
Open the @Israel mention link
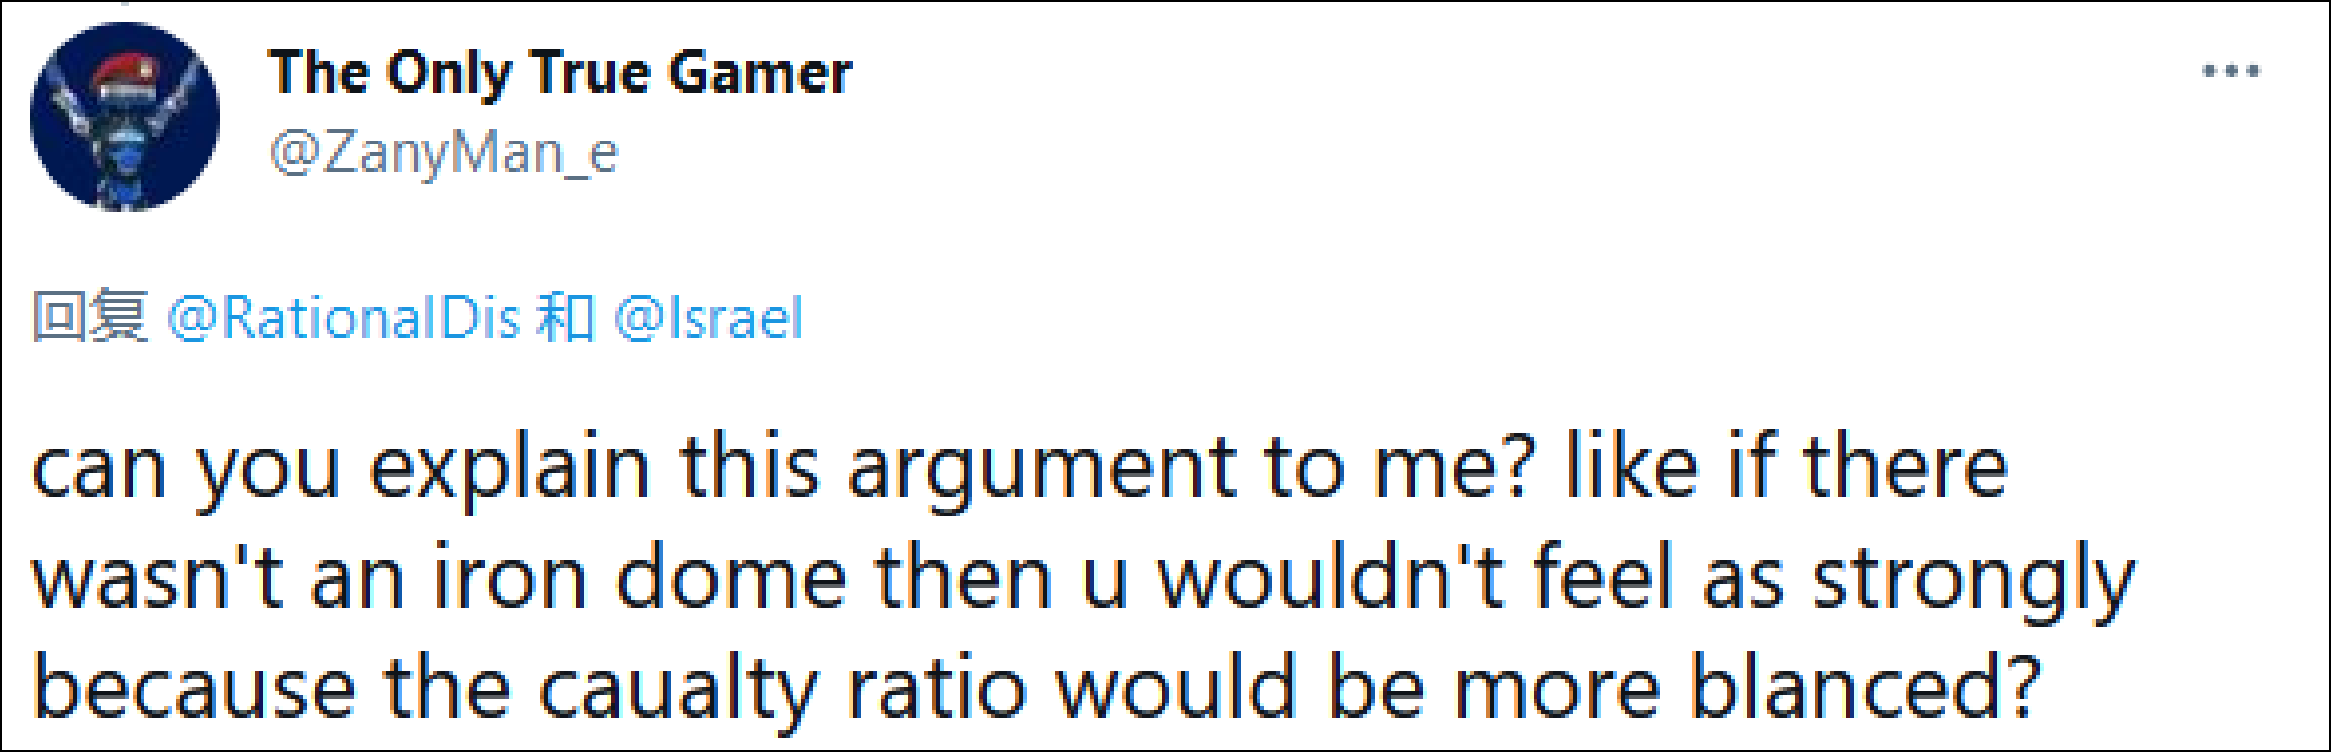point(709,319)
